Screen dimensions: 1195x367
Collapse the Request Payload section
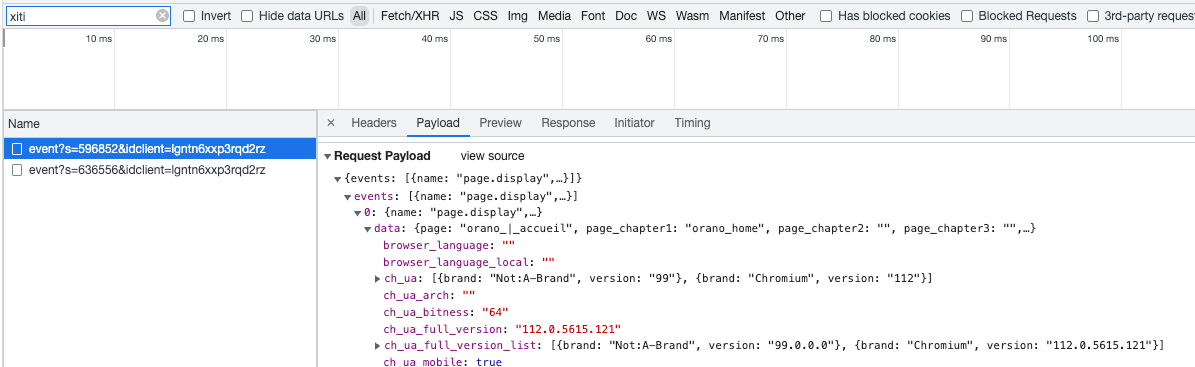[x=328, y=156]
